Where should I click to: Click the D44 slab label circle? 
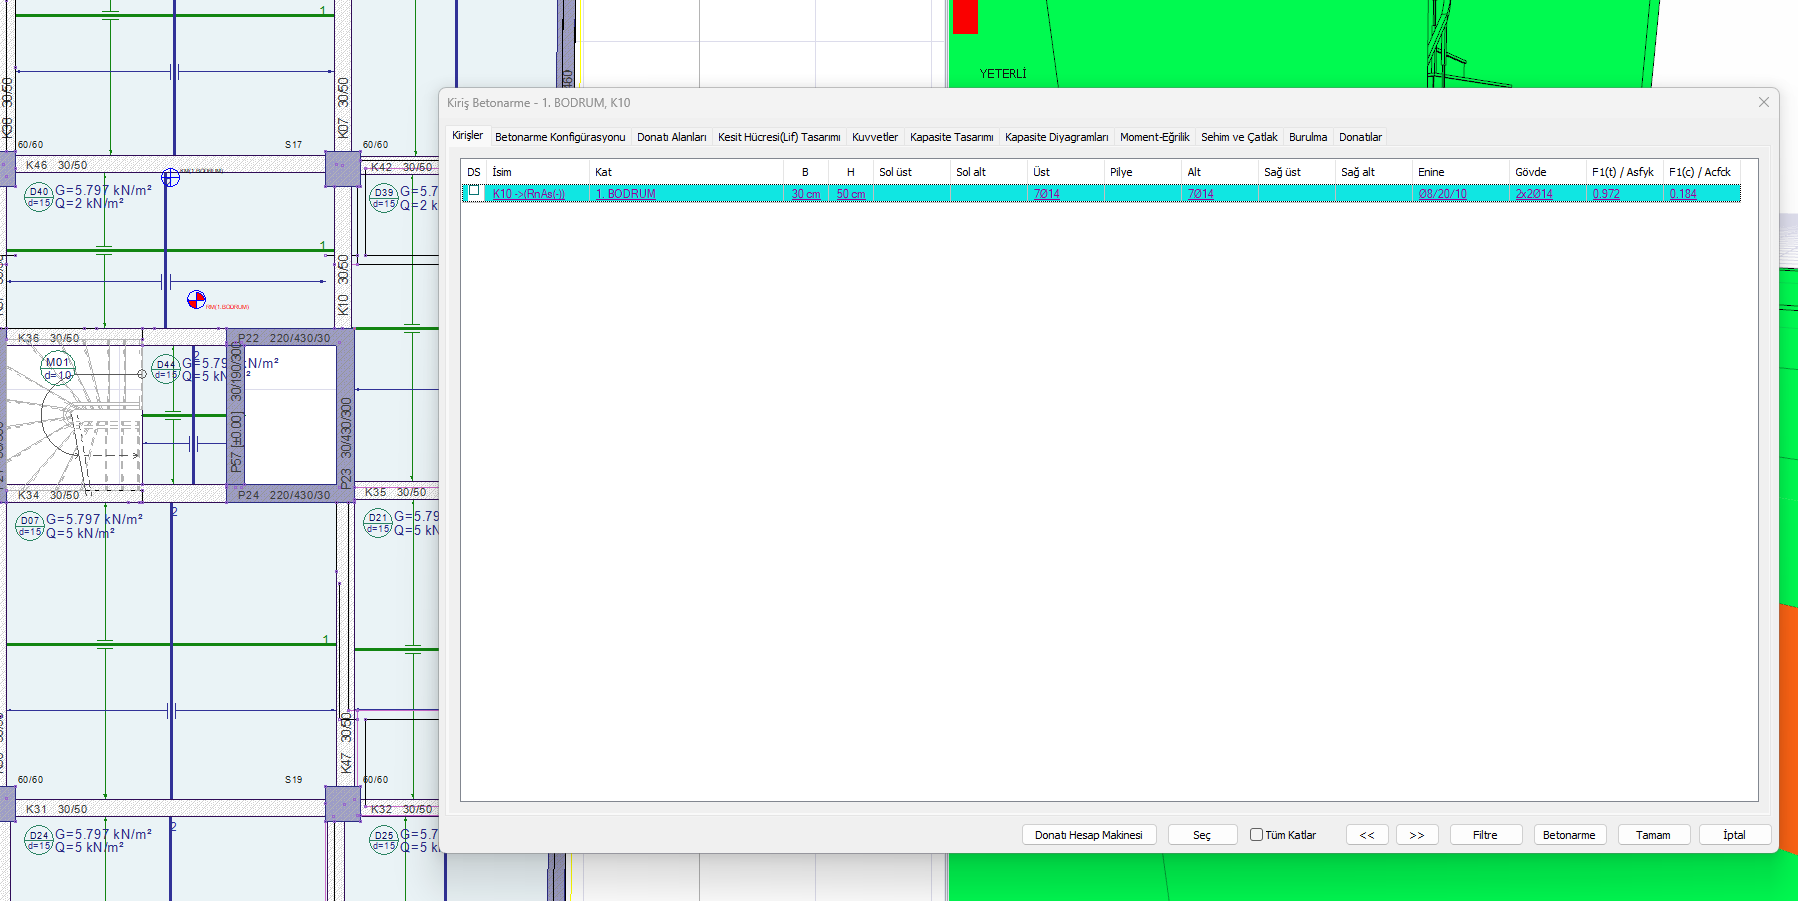165,369
